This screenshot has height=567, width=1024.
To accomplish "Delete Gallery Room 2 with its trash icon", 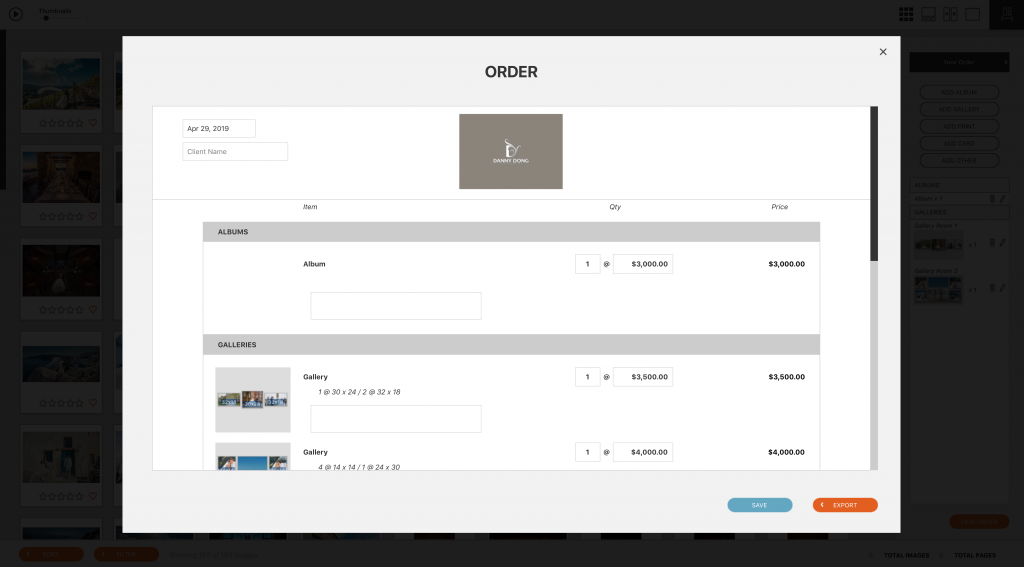I will tap(992, 287).
